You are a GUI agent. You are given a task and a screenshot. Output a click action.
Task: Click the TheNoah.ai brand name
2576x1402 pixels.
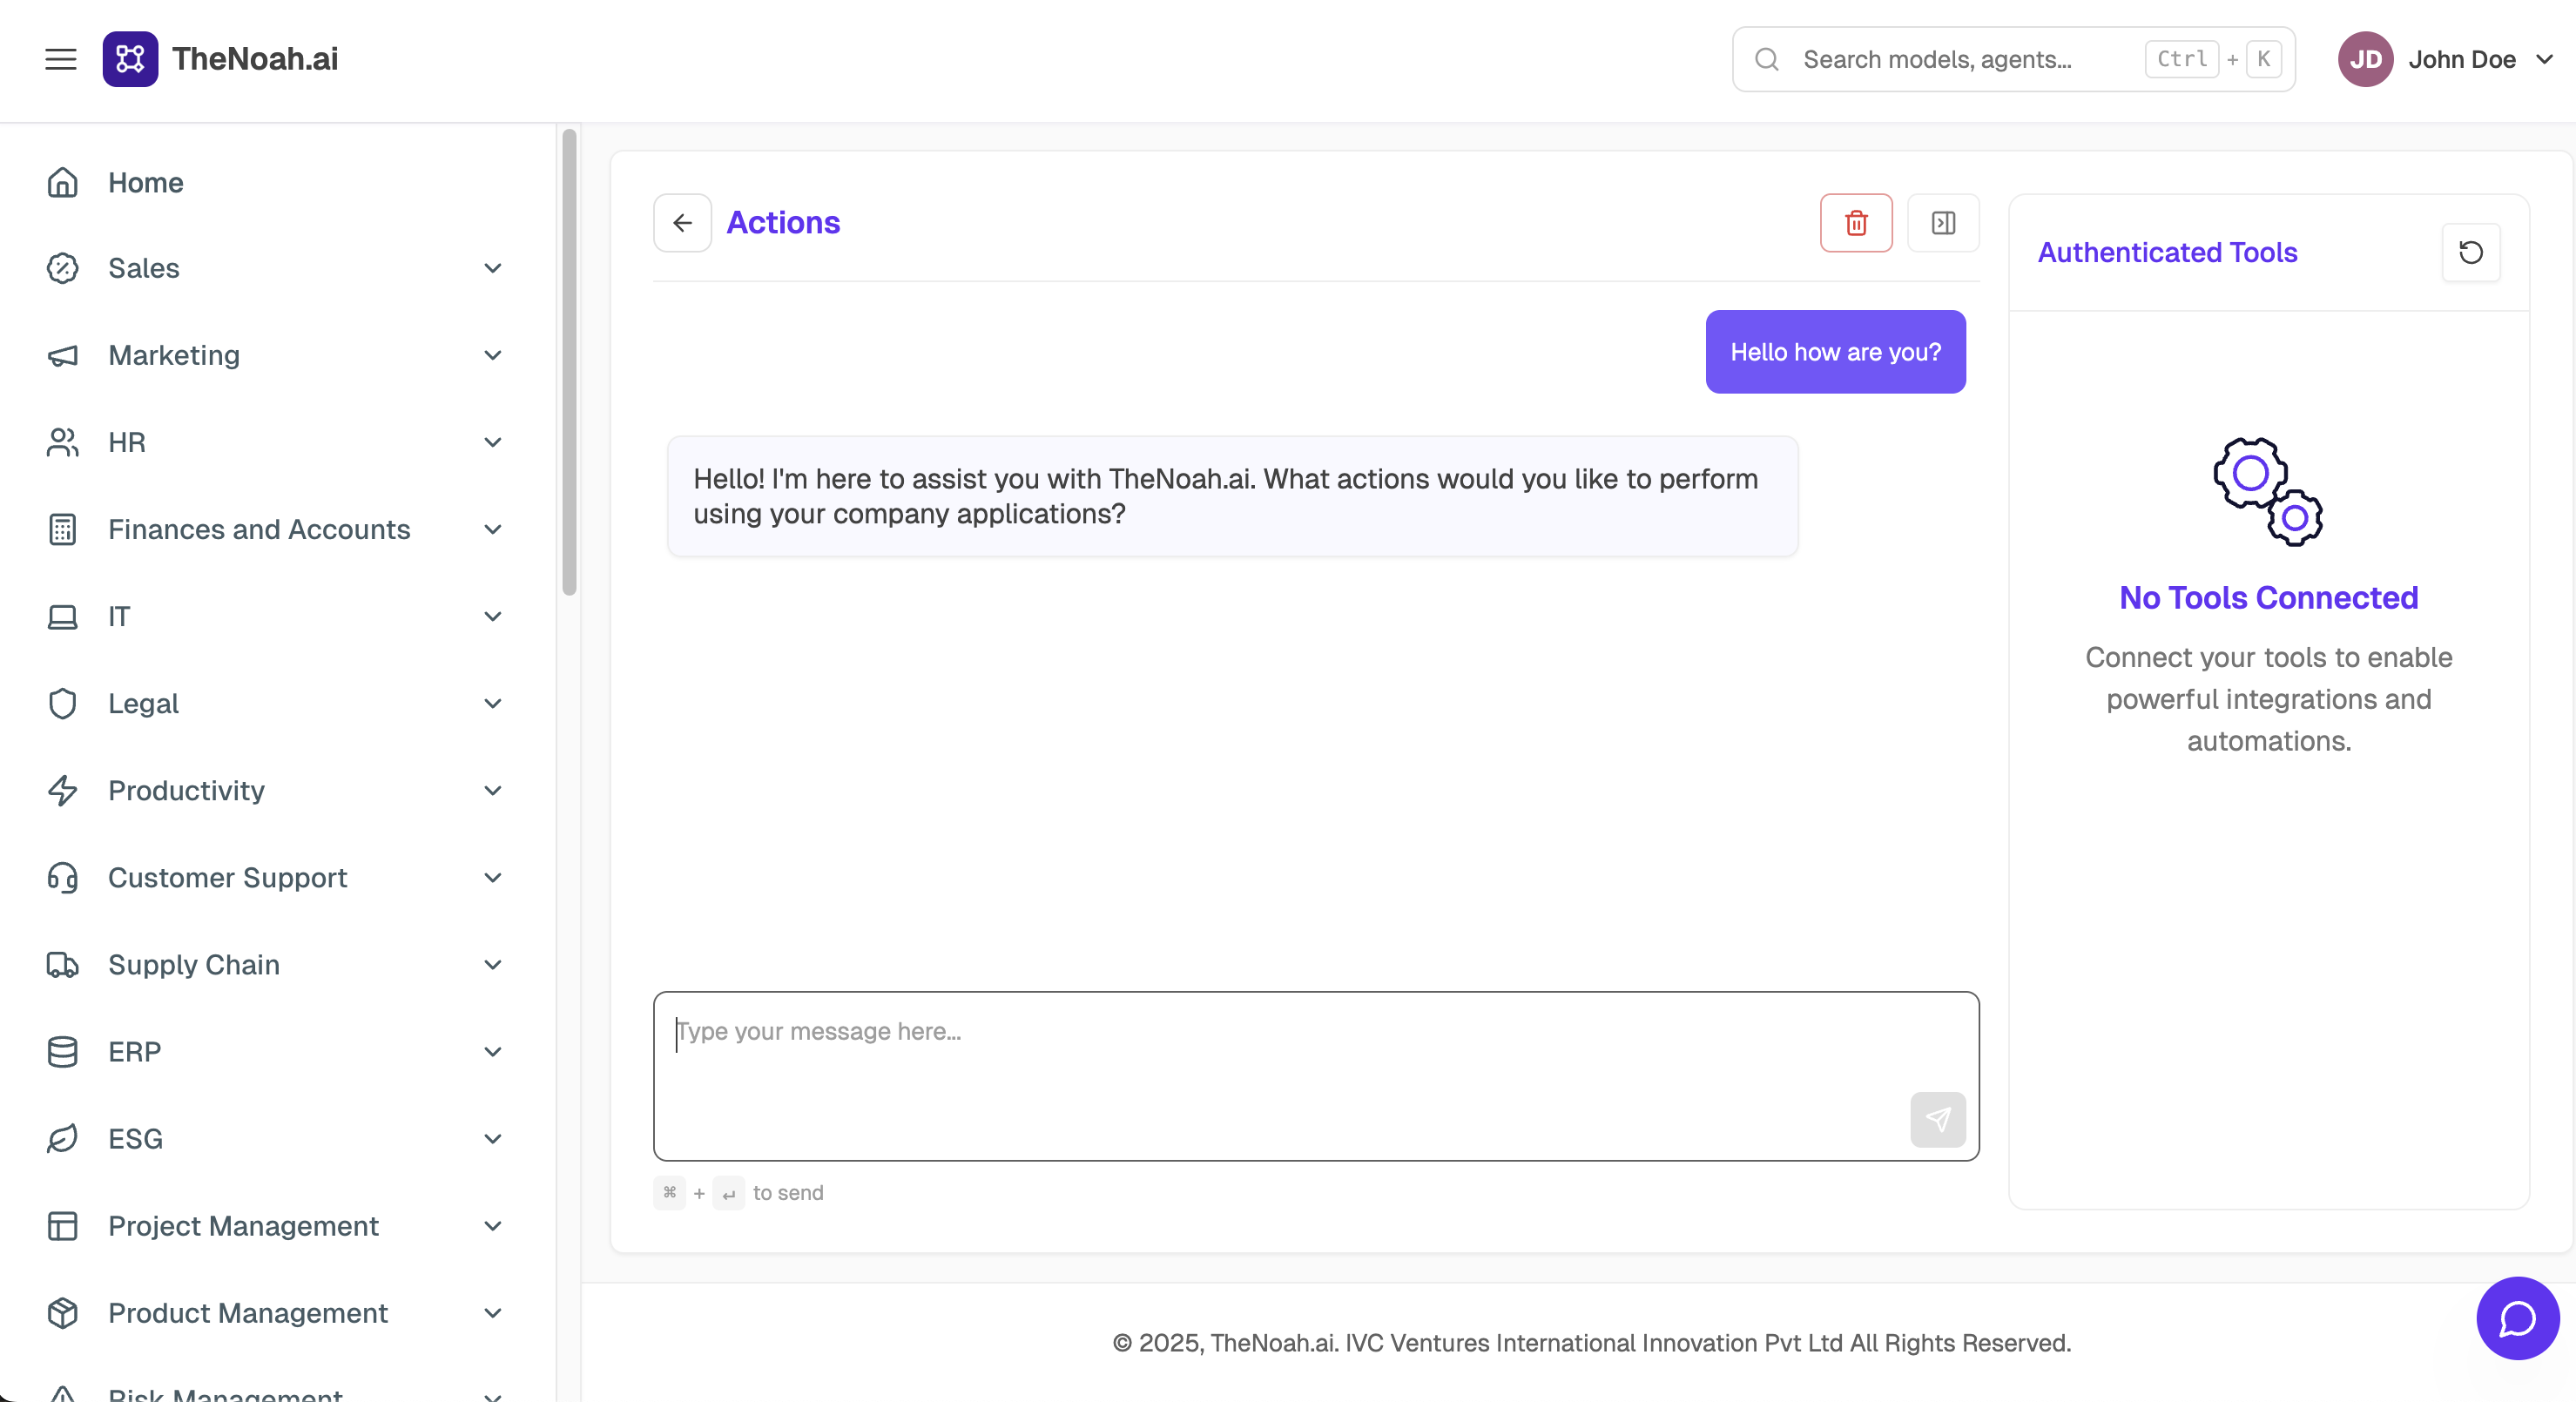[255, 59]
